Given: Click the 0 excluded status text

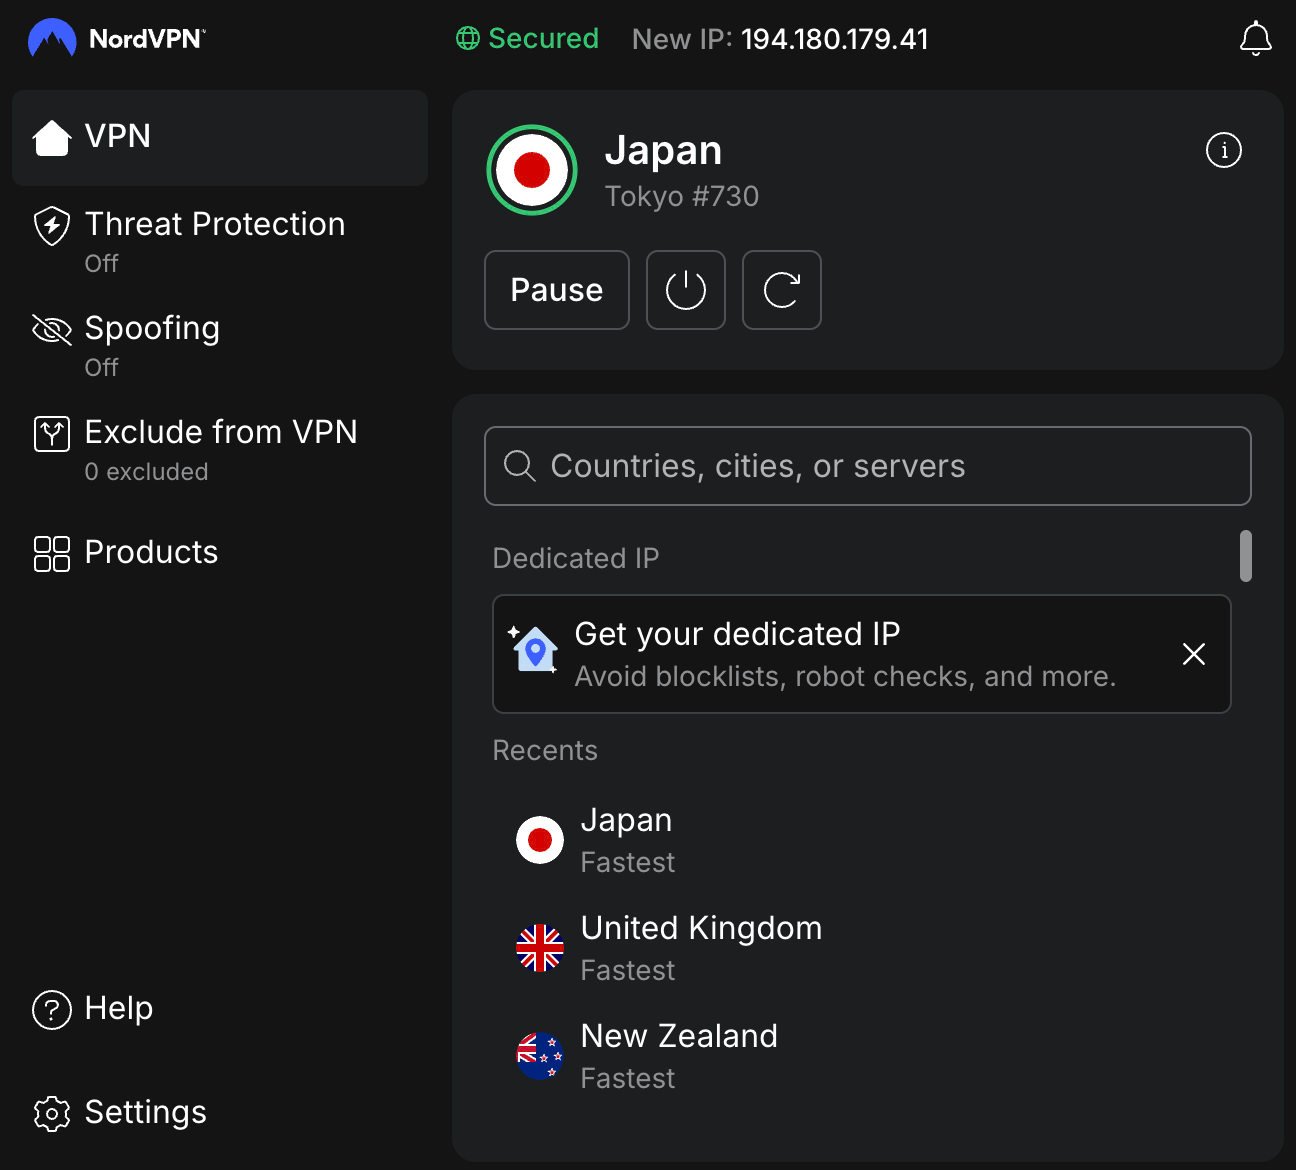Looking at the screenshot, I should (x=146, y=472).
